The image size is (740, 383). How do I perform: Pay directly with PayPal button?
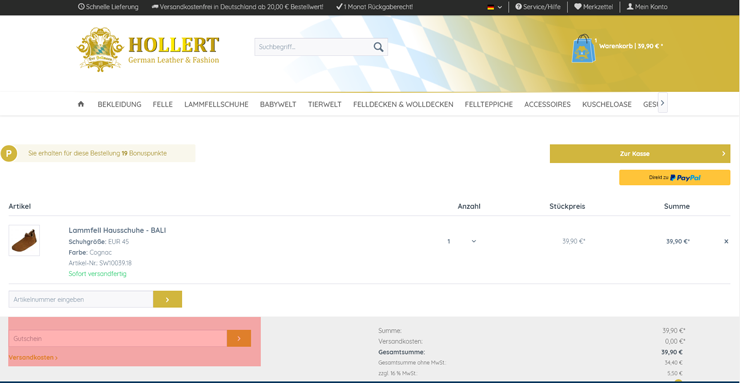674,177
